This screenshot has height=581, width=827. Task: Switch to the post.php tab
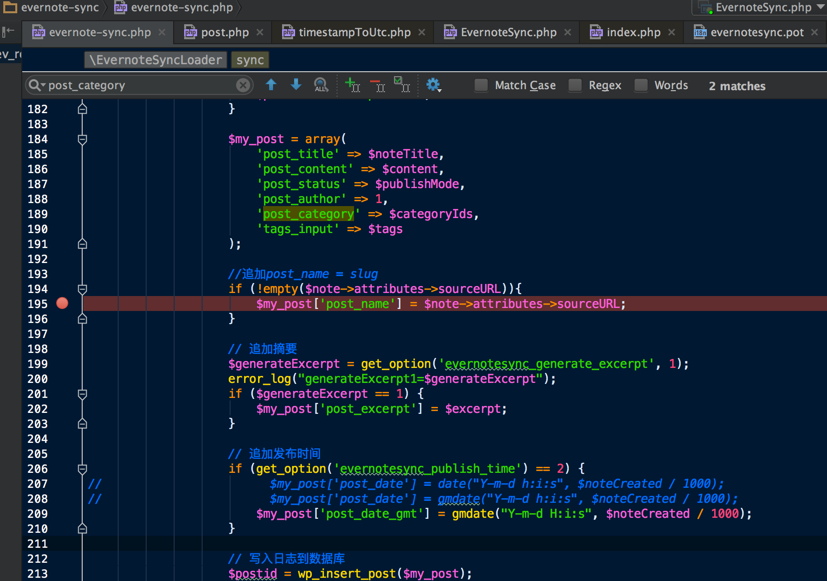(224, 32)
